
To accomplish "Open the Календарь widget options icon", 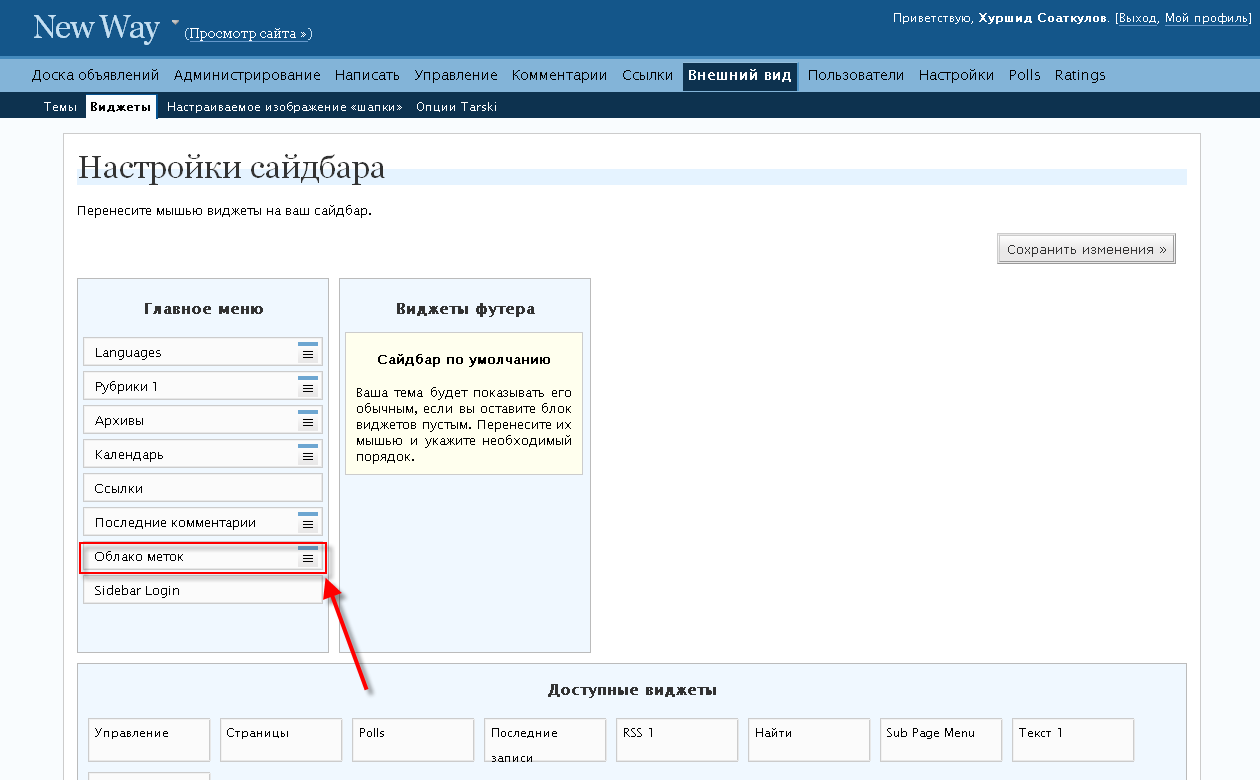I will click(308, 454).
